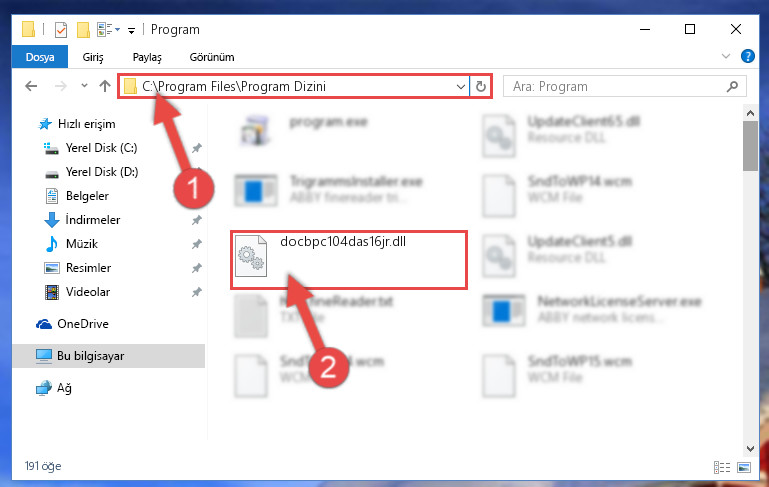This screenshot has width=769, height=487.
Task: Refresh the current folder view
Action: click(481, 86)
